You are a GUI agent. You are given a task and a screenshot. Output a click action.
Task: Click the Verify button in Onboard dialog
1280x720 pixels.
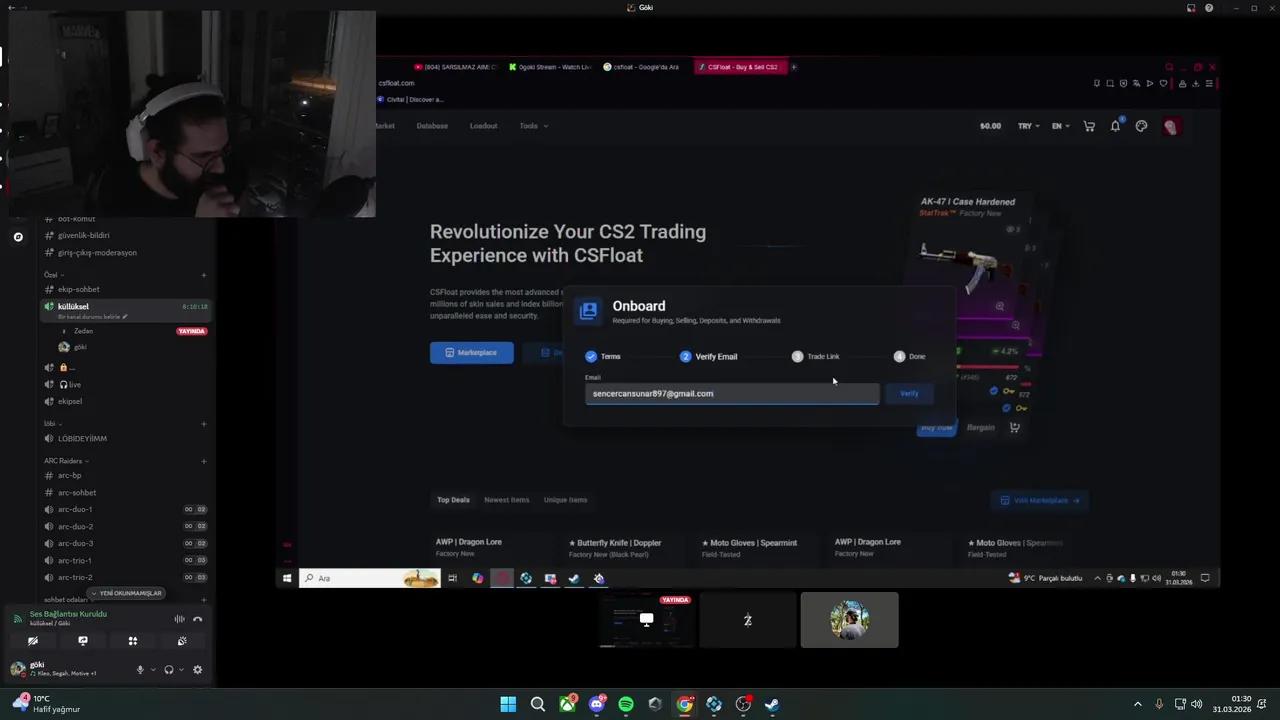pos(909,393)
